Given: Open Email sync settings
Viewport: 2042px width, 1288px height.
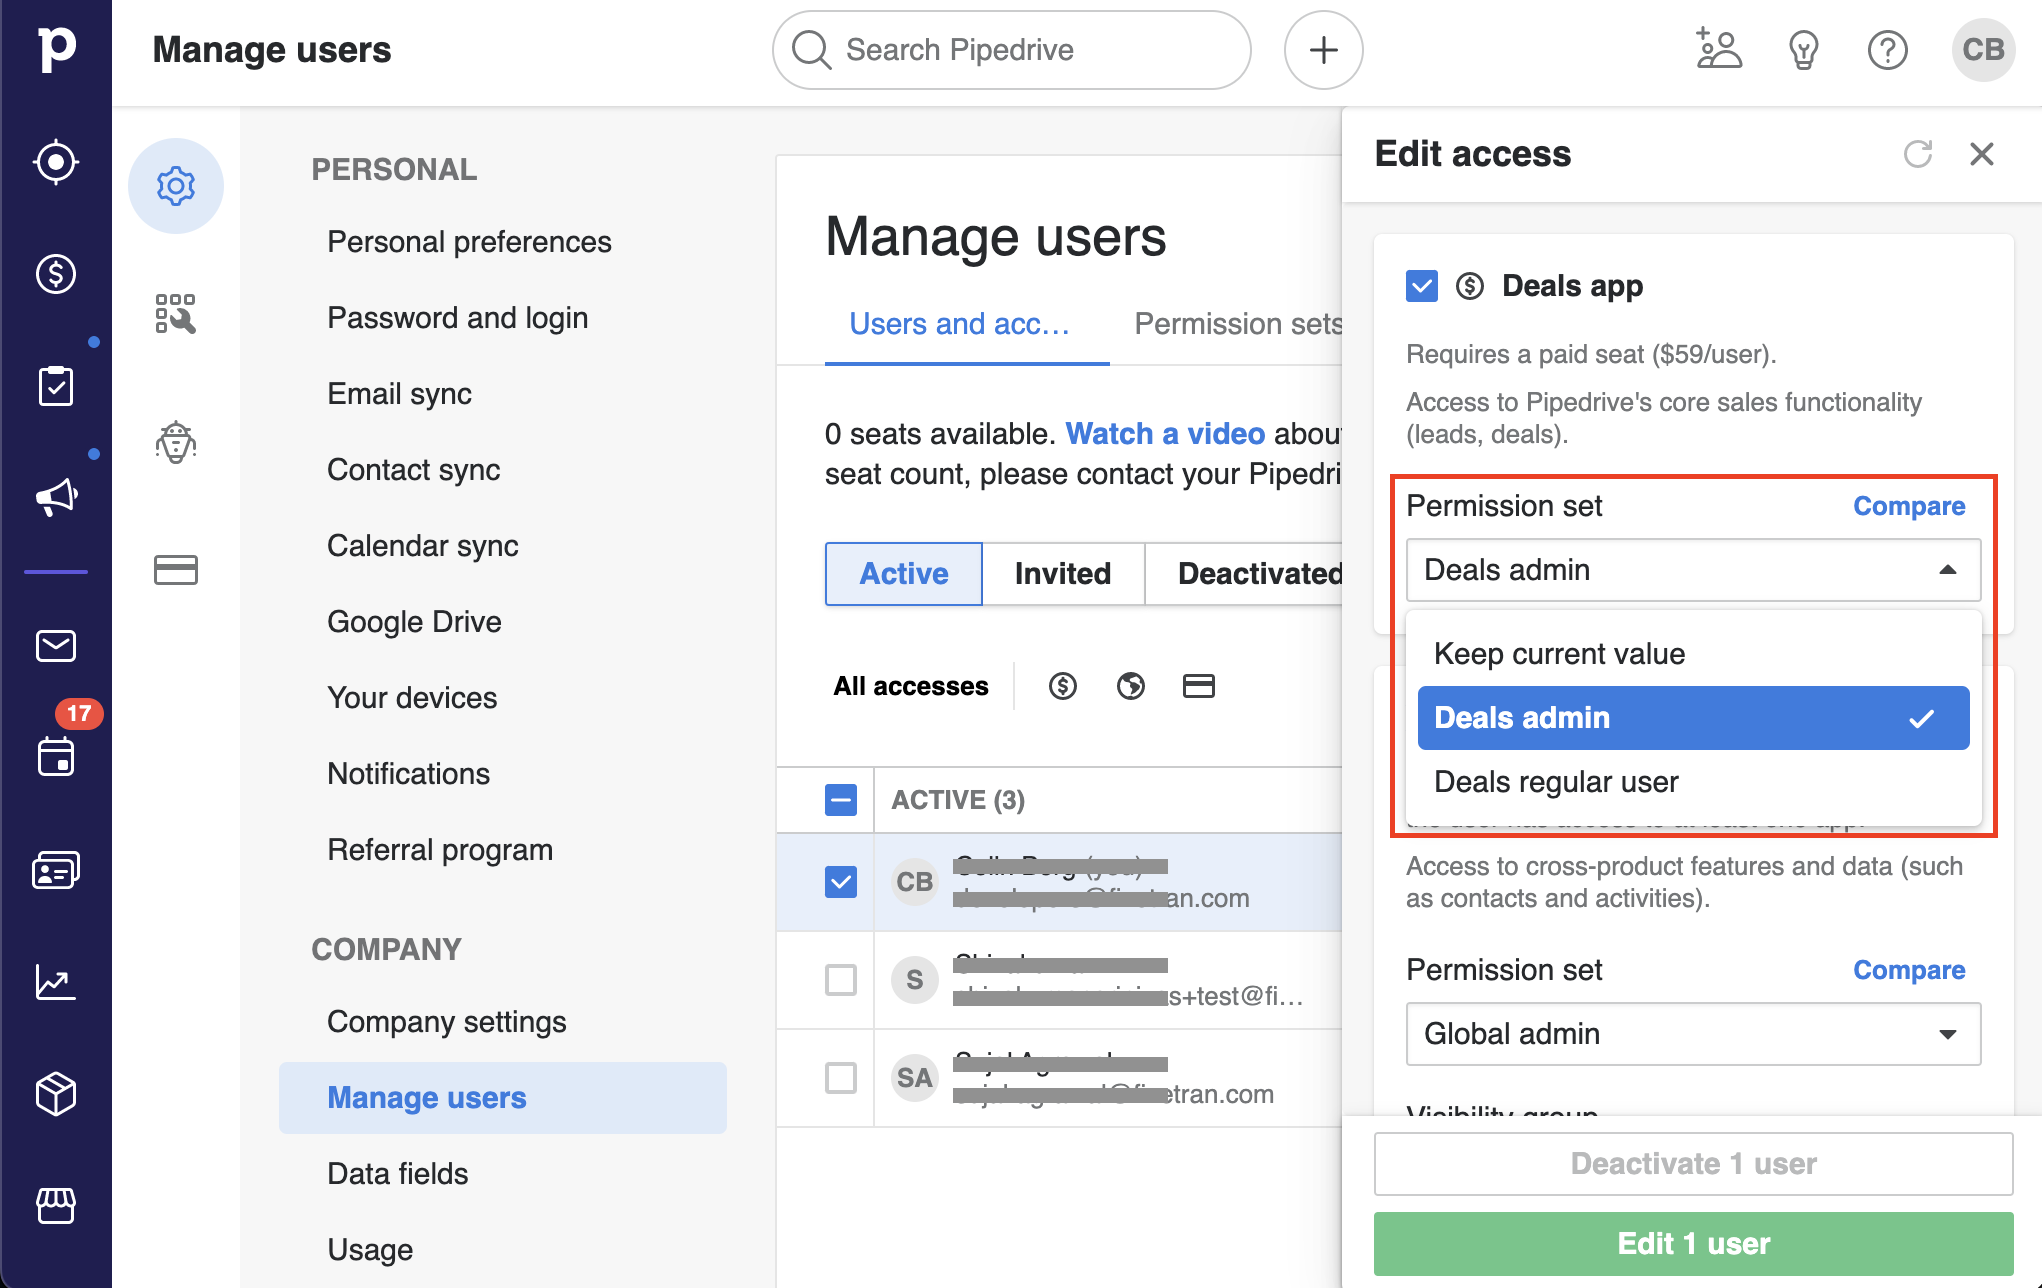Looking at the screenshot, I should (x=399, y=394).
